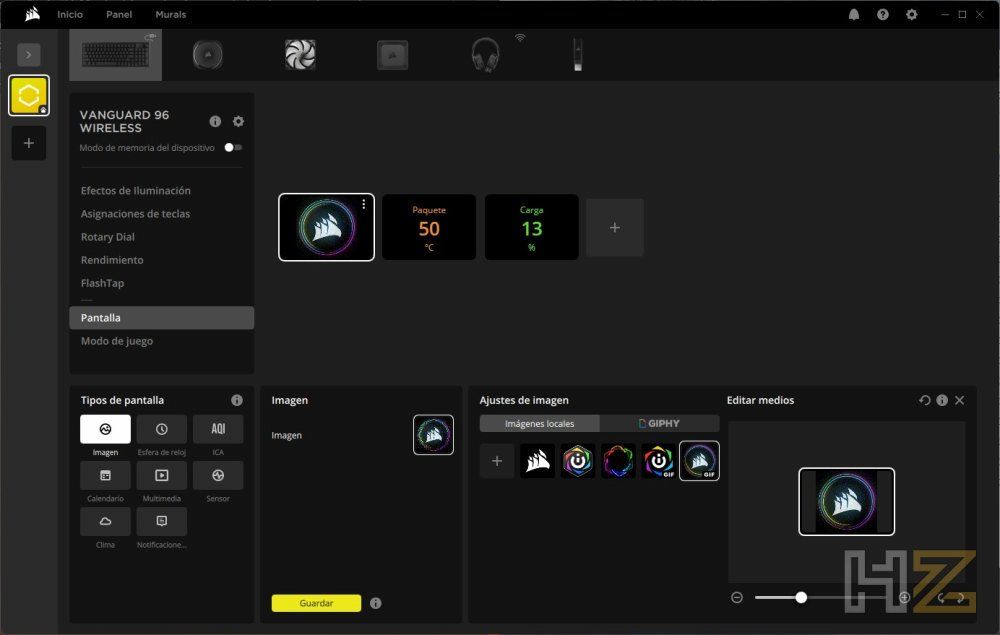
Task: Open the Murals menu
Action: pyautogui.click(x=170, y=14)
